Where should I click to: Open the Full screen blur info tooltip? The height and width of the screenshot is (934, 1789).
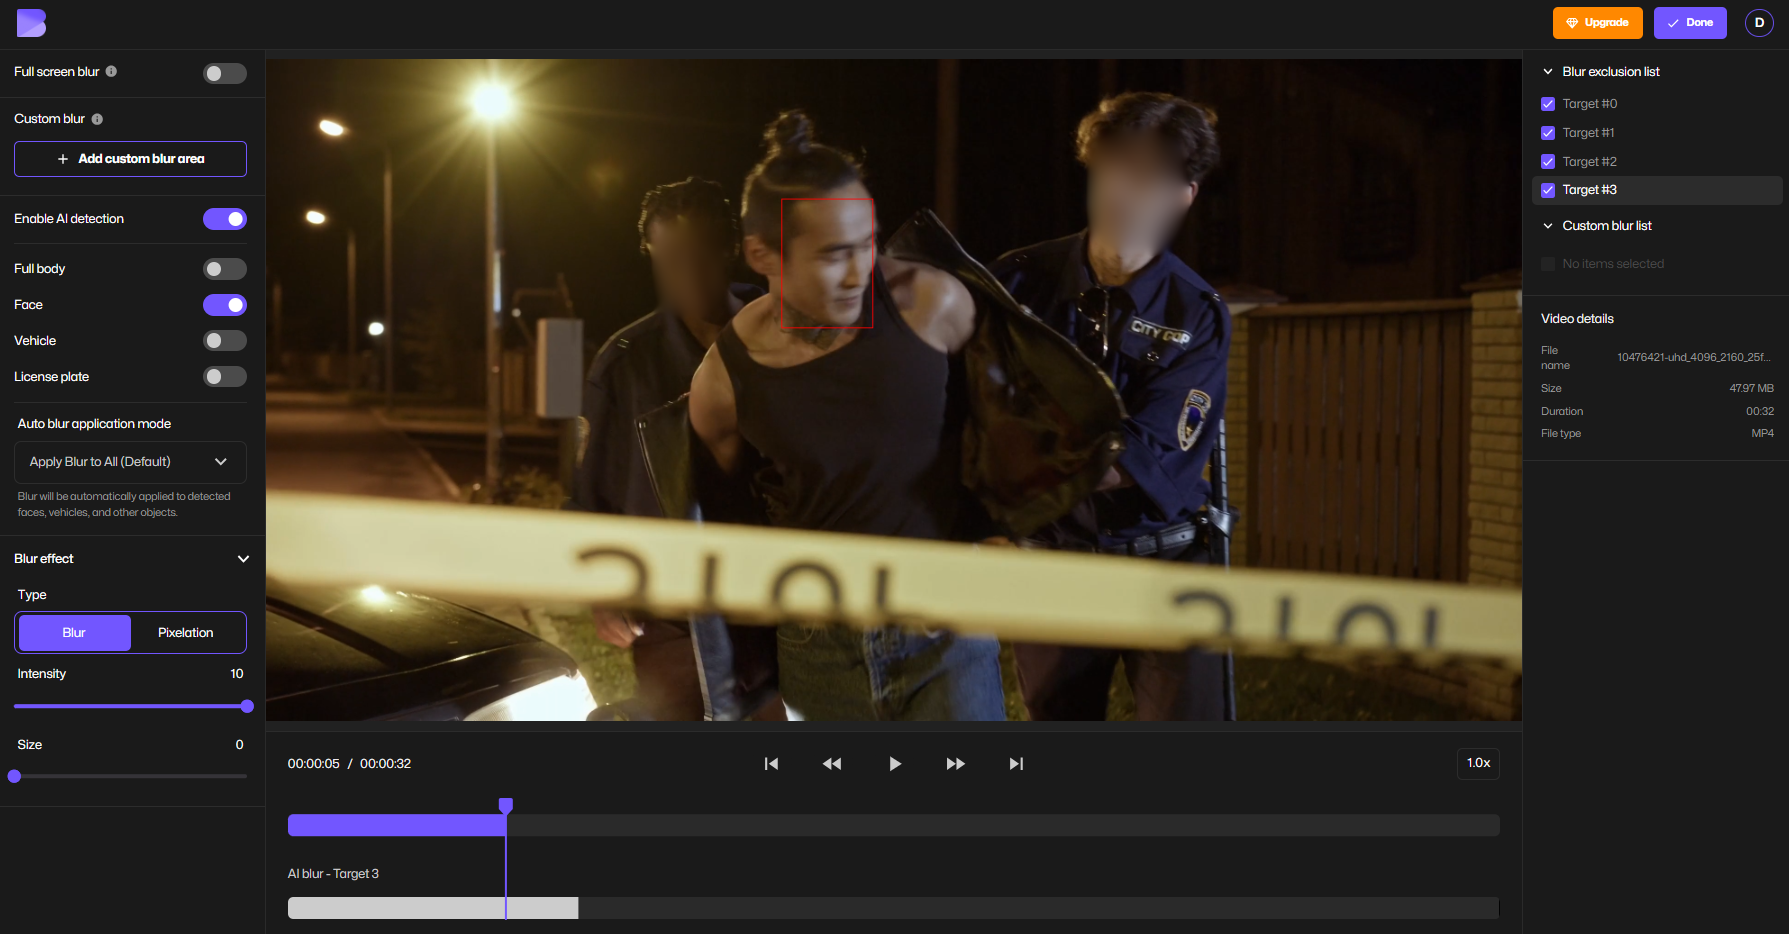pos(113,71)
